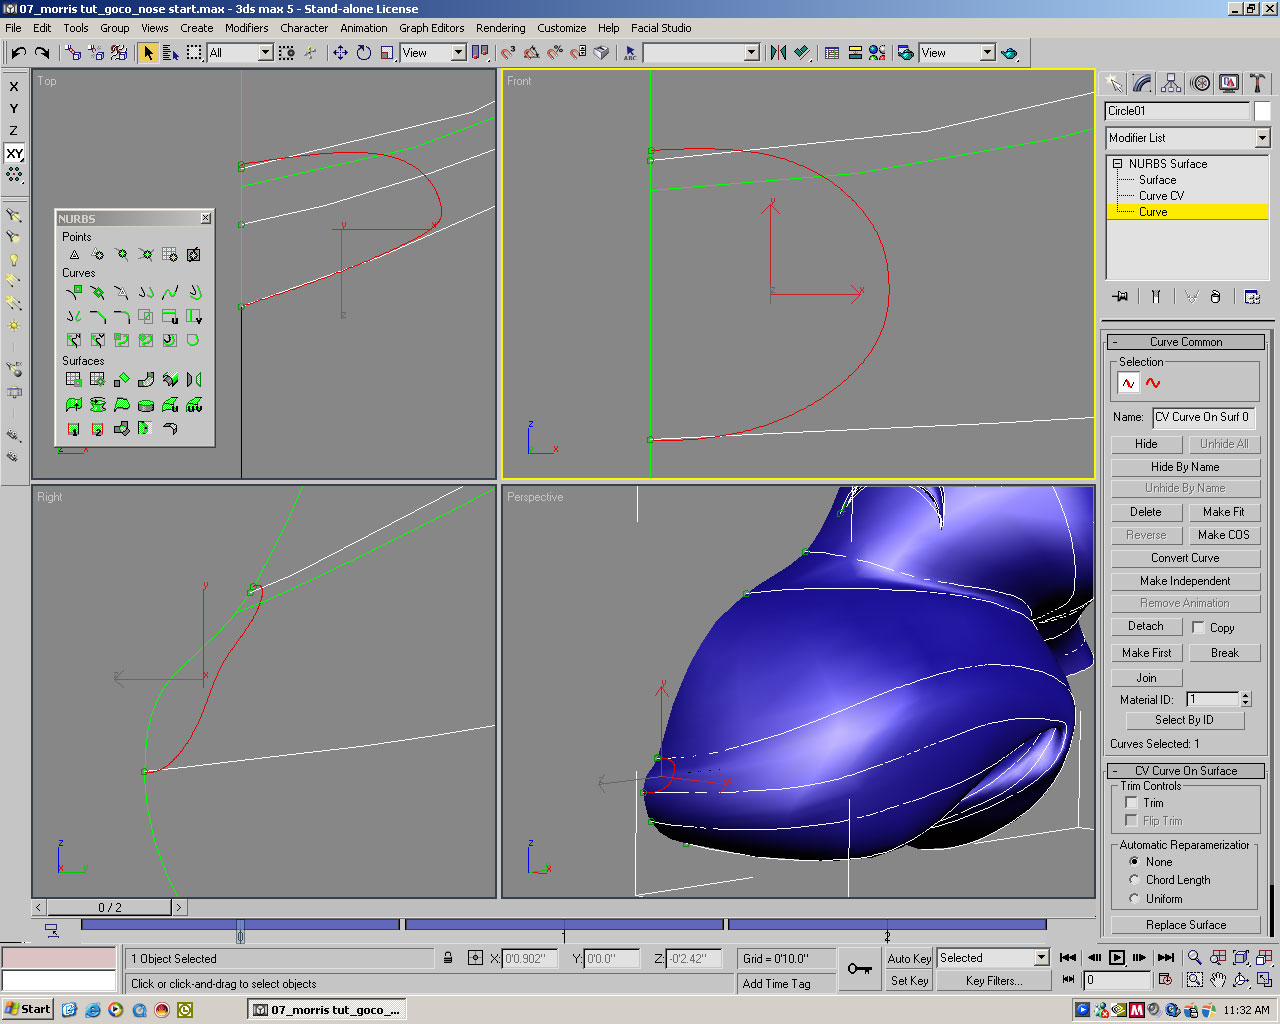This screenshot has height=1024, width=1280.
Task: Pin the modifier stack
Action: point(1120,296)
